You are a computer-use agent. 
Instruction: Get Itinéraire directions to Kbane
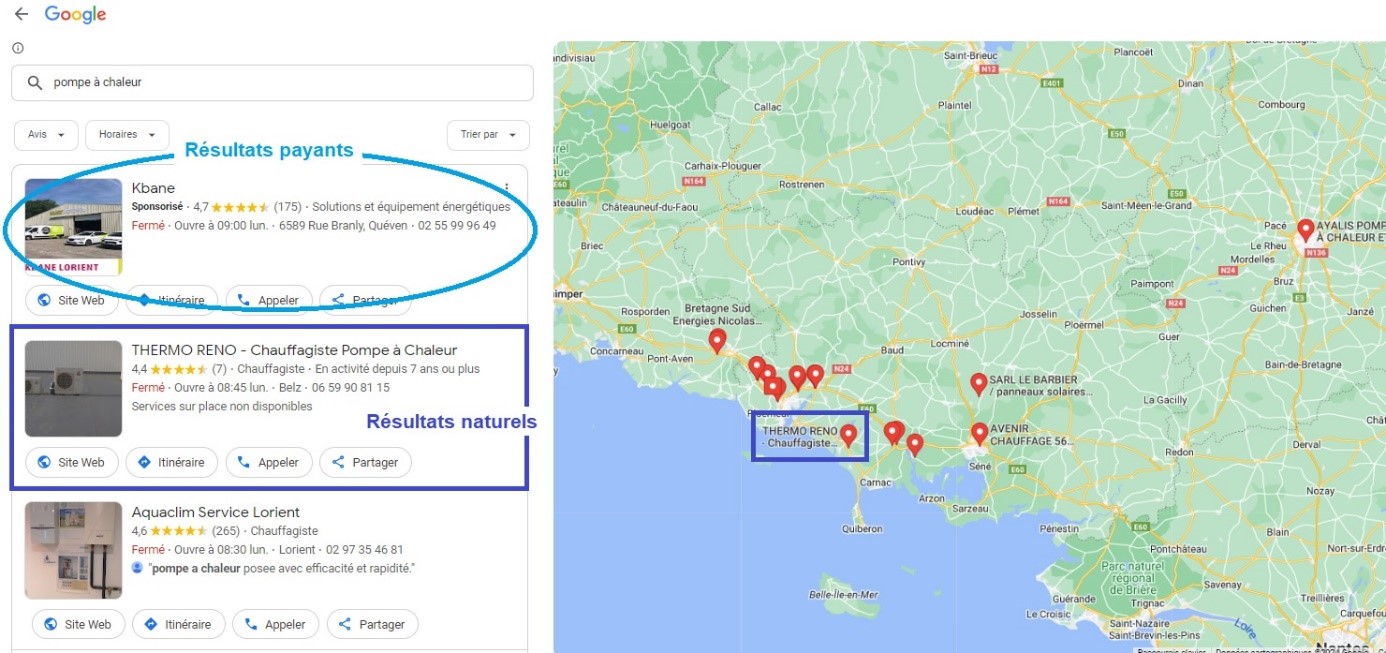[x=171, y=300]
